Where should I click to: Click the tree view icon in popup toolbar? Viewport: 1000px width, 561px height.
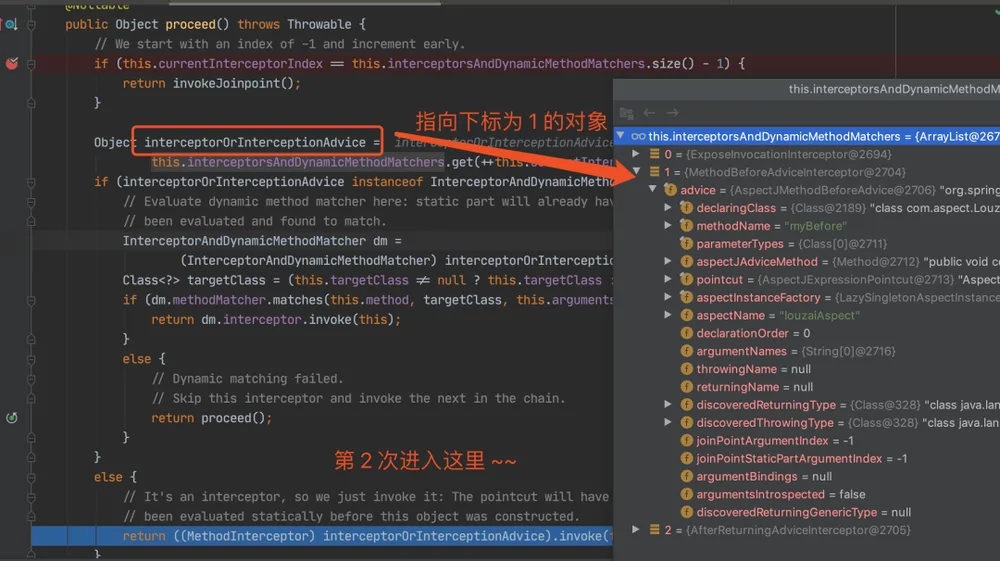coord(626,113)
